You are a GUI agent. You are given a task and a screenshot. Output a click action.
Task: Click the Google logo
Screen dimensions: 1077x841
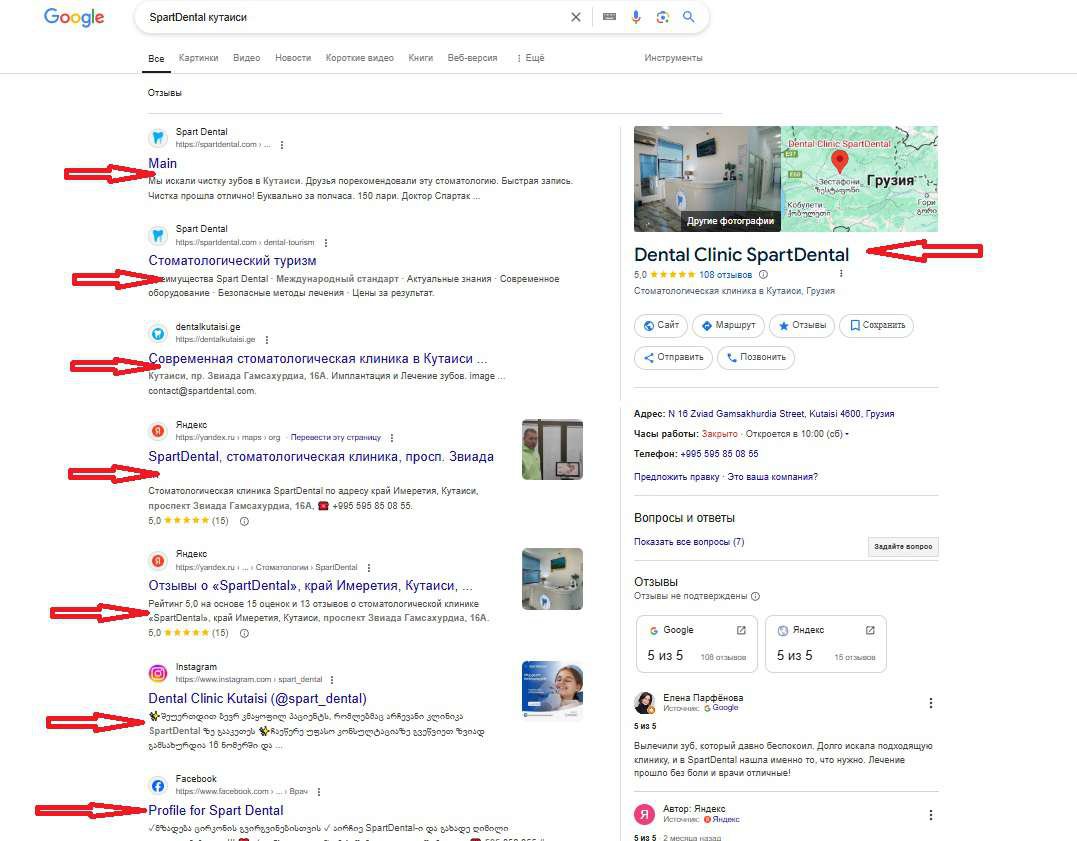73,17
